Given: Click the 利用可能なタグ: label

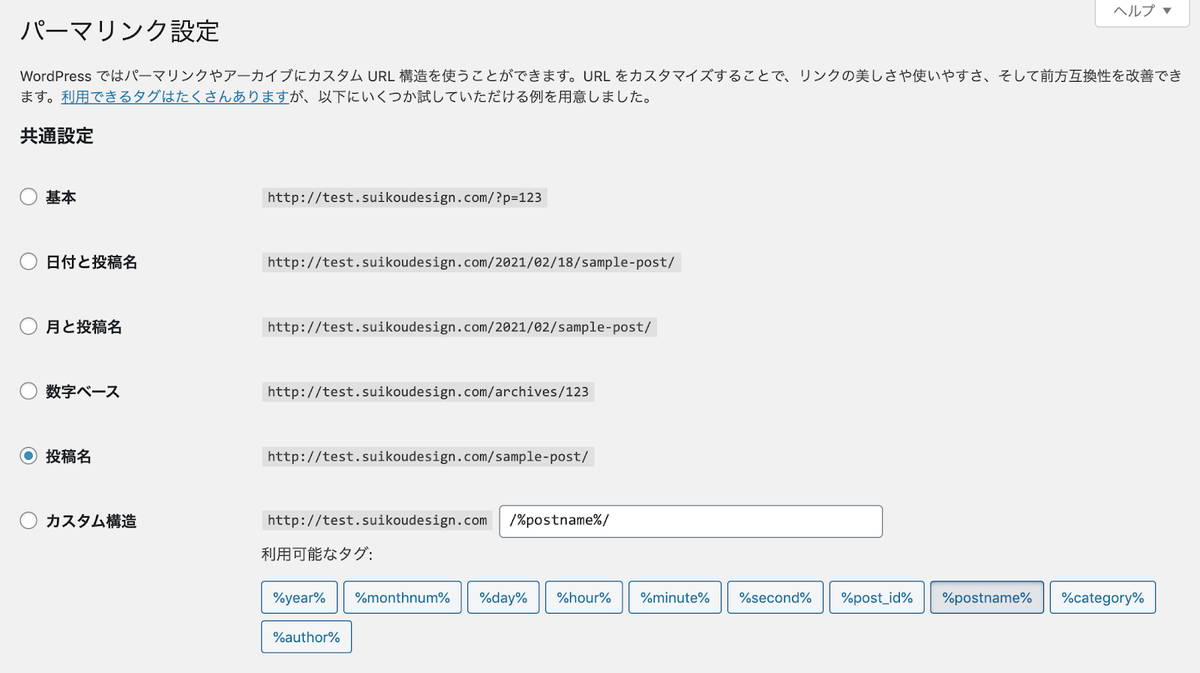Looking at the screenshot, I should [316, 554].
